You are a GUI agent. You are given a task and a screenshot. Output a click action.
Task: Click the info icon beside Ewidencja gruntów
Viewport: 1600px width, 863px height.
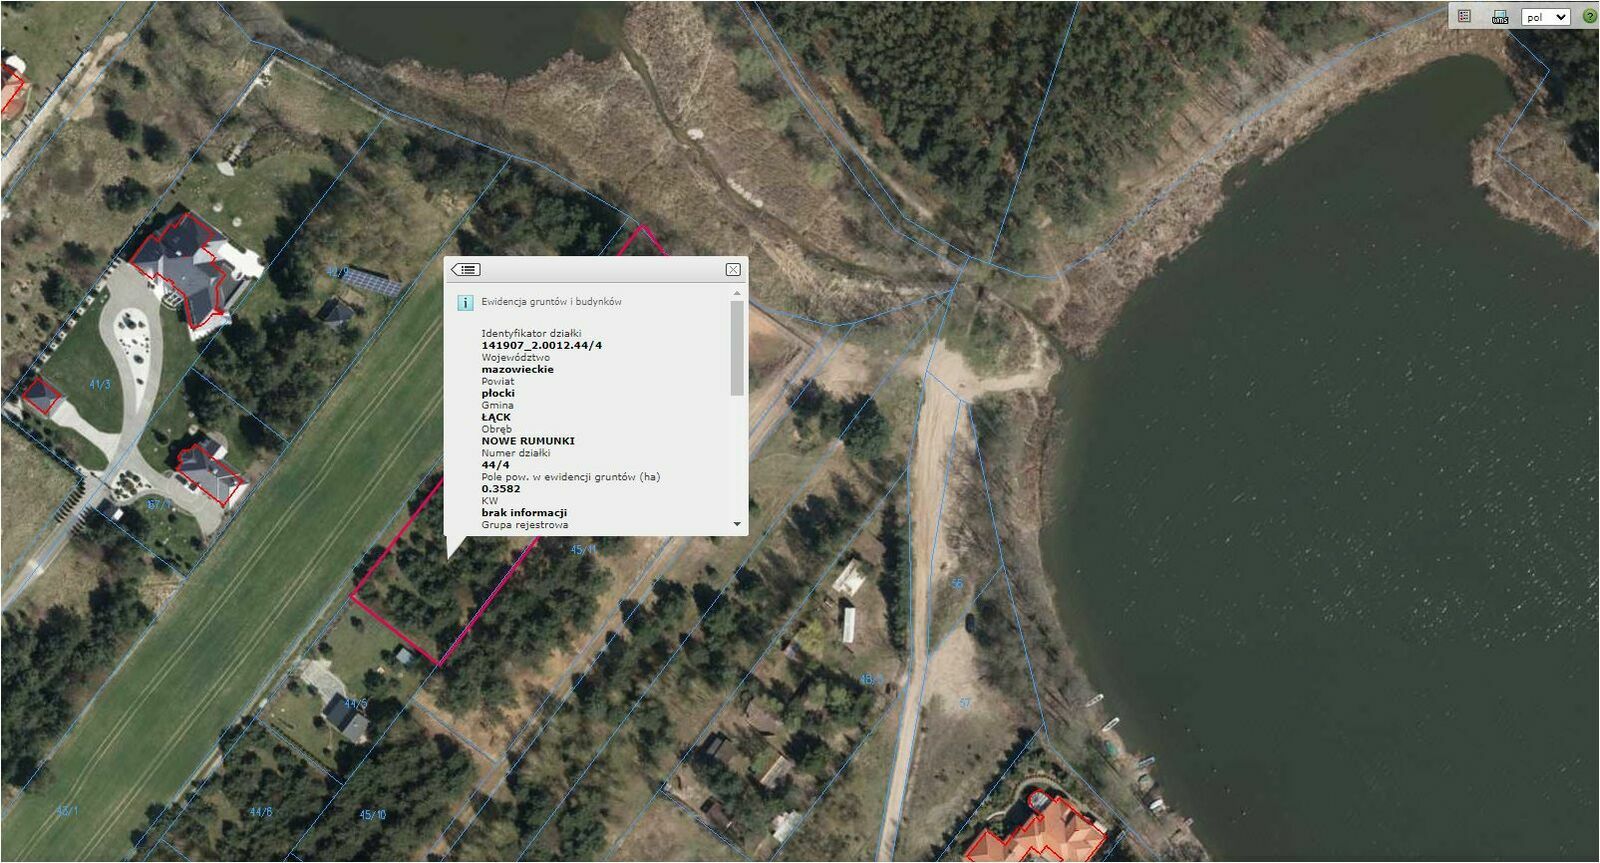coord(465,302)
